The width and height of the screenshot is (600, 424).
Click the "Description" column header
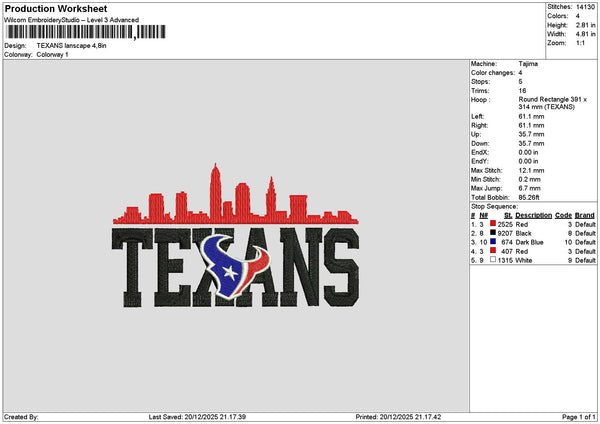pyautogui.click(x=533, y=215)
